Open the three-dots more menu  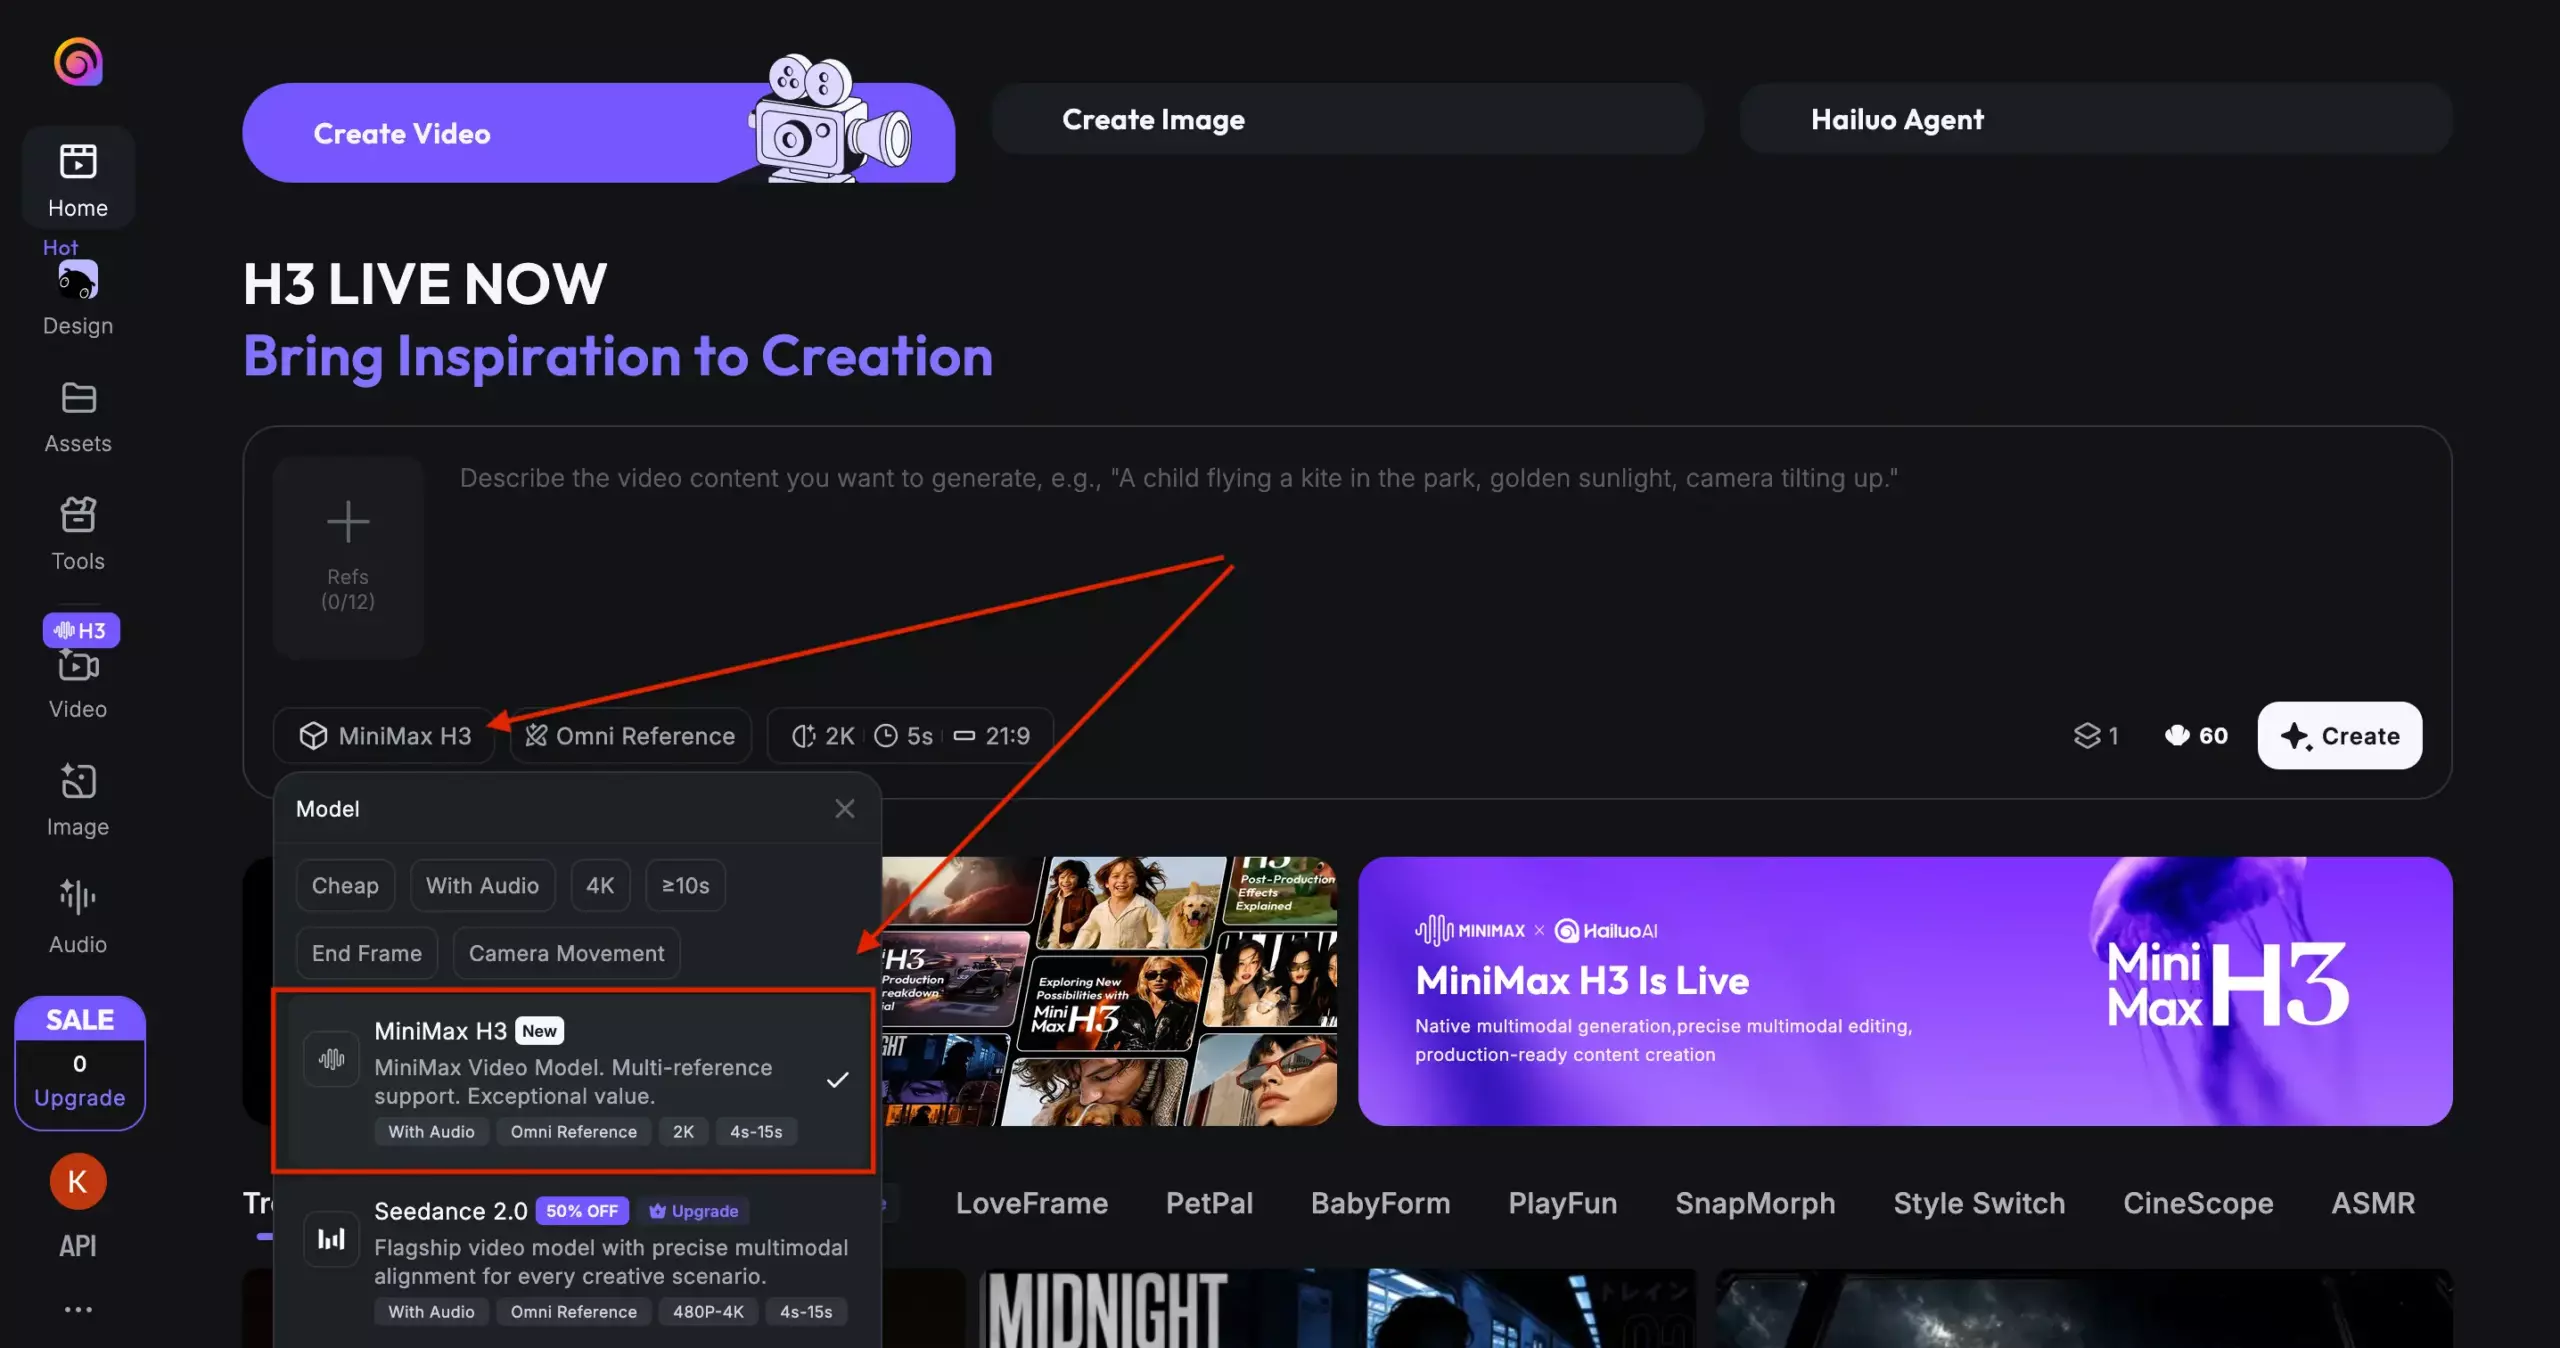(x=78, y=1309)
